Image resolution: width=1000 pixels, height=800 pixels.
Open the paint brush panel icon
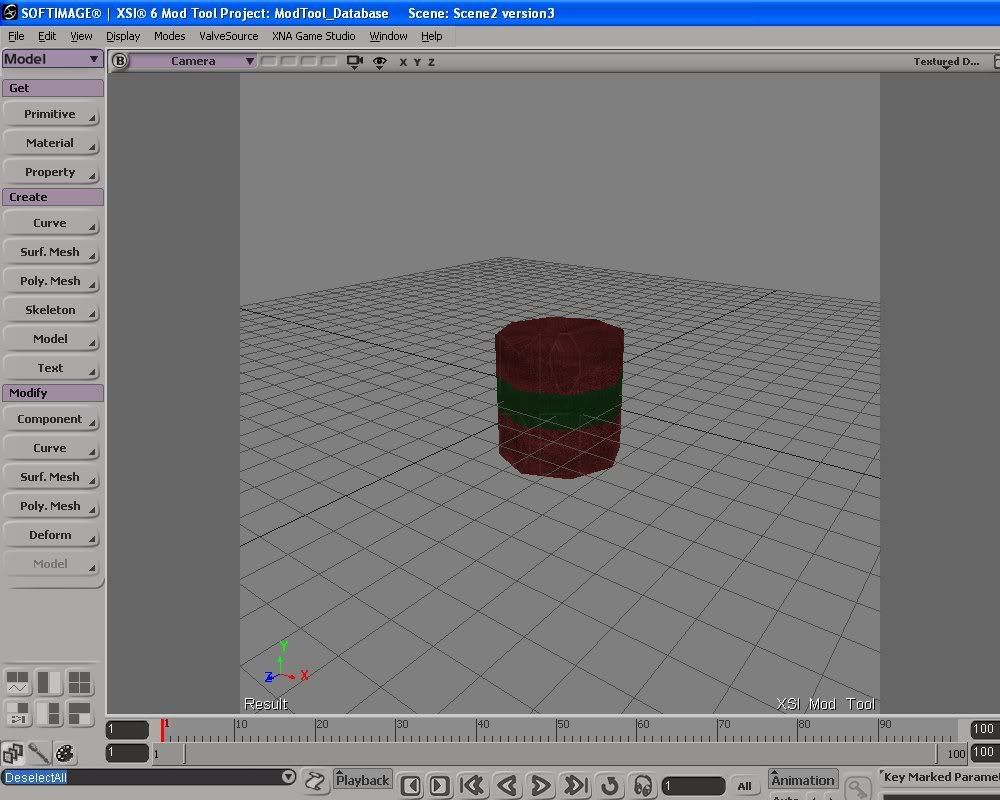coord(38,753)
